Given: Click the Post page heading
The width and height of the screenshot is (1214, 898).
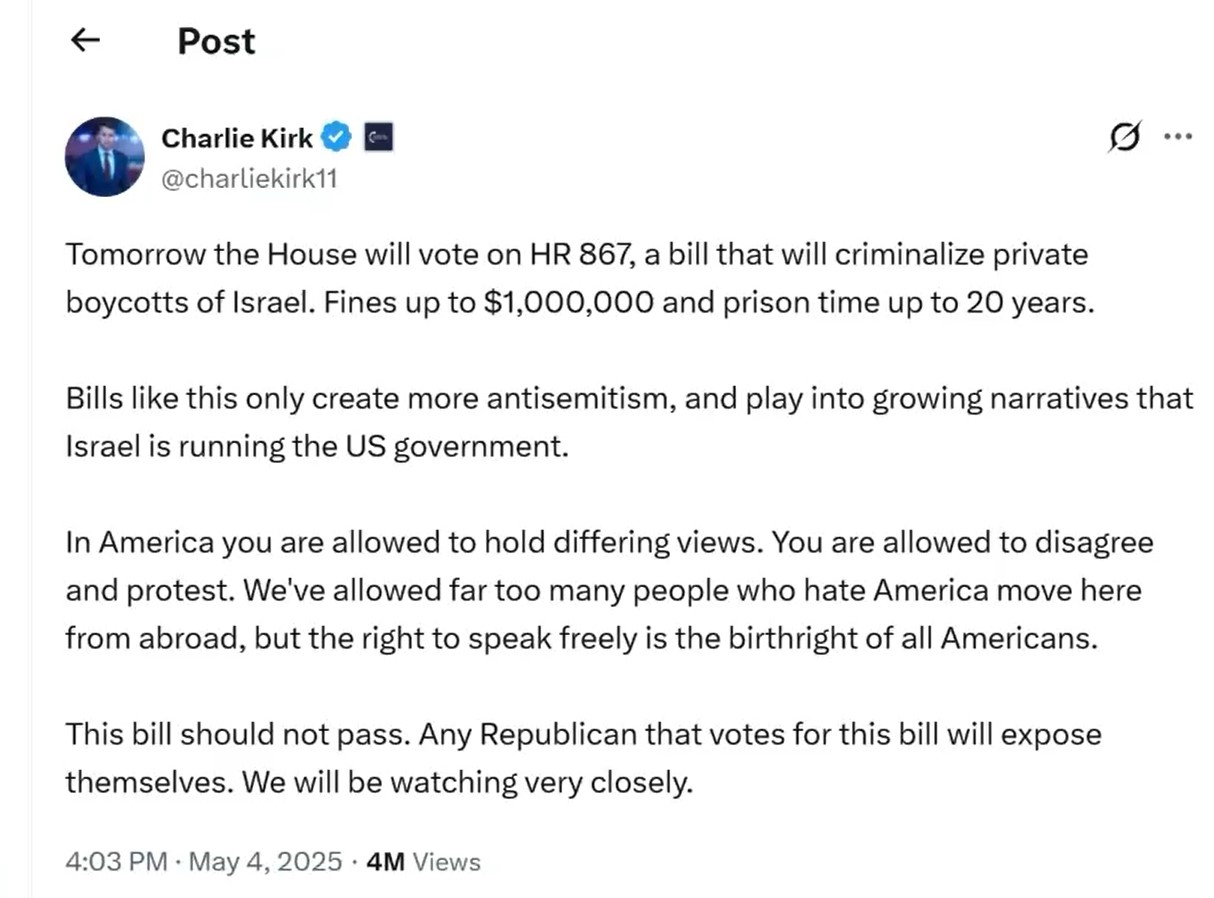Looking at the screenshot, I should tap(216, 41).
